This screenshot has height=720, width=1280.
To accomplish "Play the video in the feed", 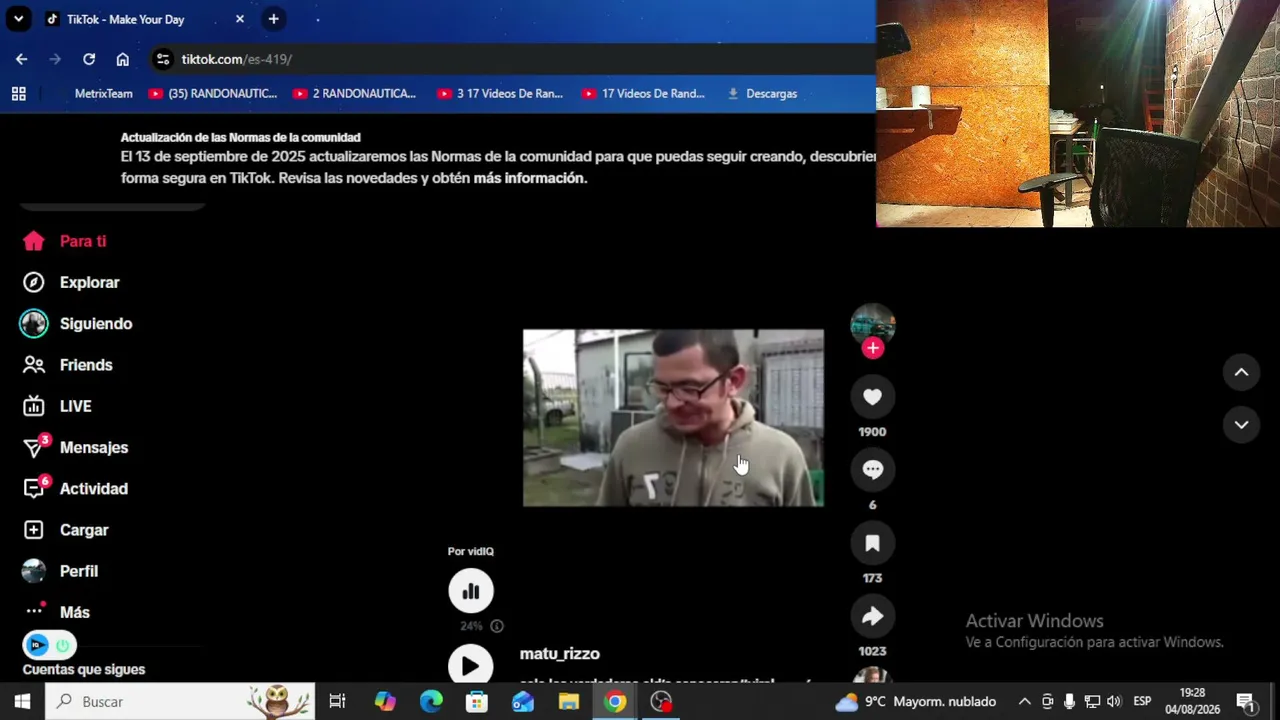I will click(673, 418).
